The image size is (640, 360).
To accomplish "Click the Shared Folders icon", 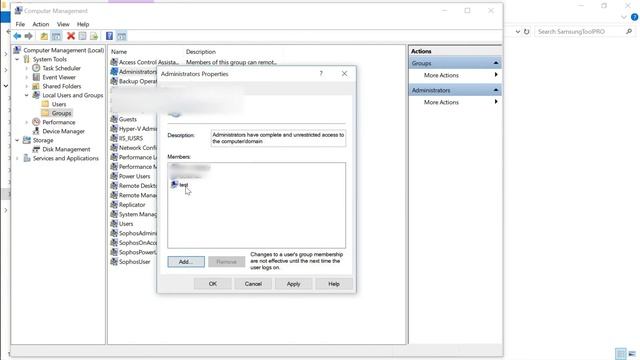I will tap(36, 86).
